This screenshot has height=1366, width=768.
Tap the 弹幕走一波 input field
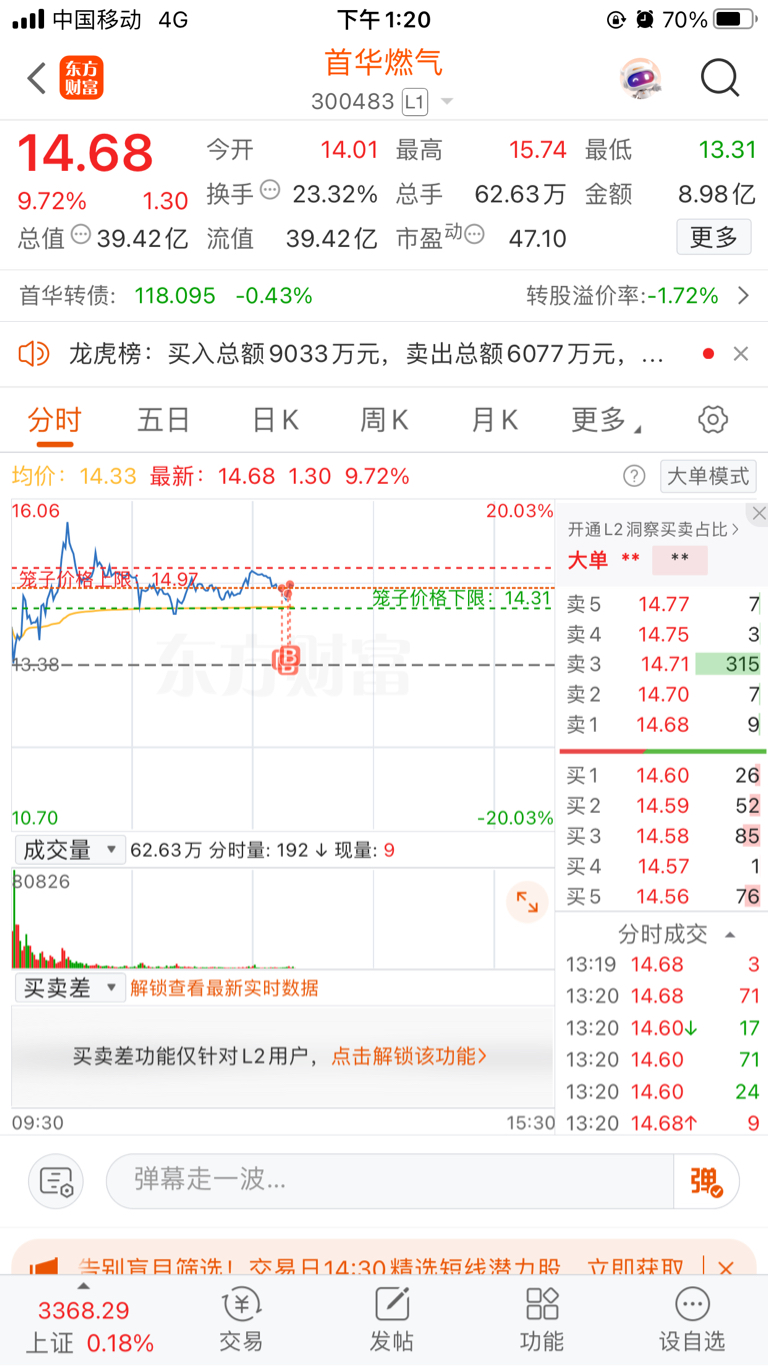(390, 1181)
